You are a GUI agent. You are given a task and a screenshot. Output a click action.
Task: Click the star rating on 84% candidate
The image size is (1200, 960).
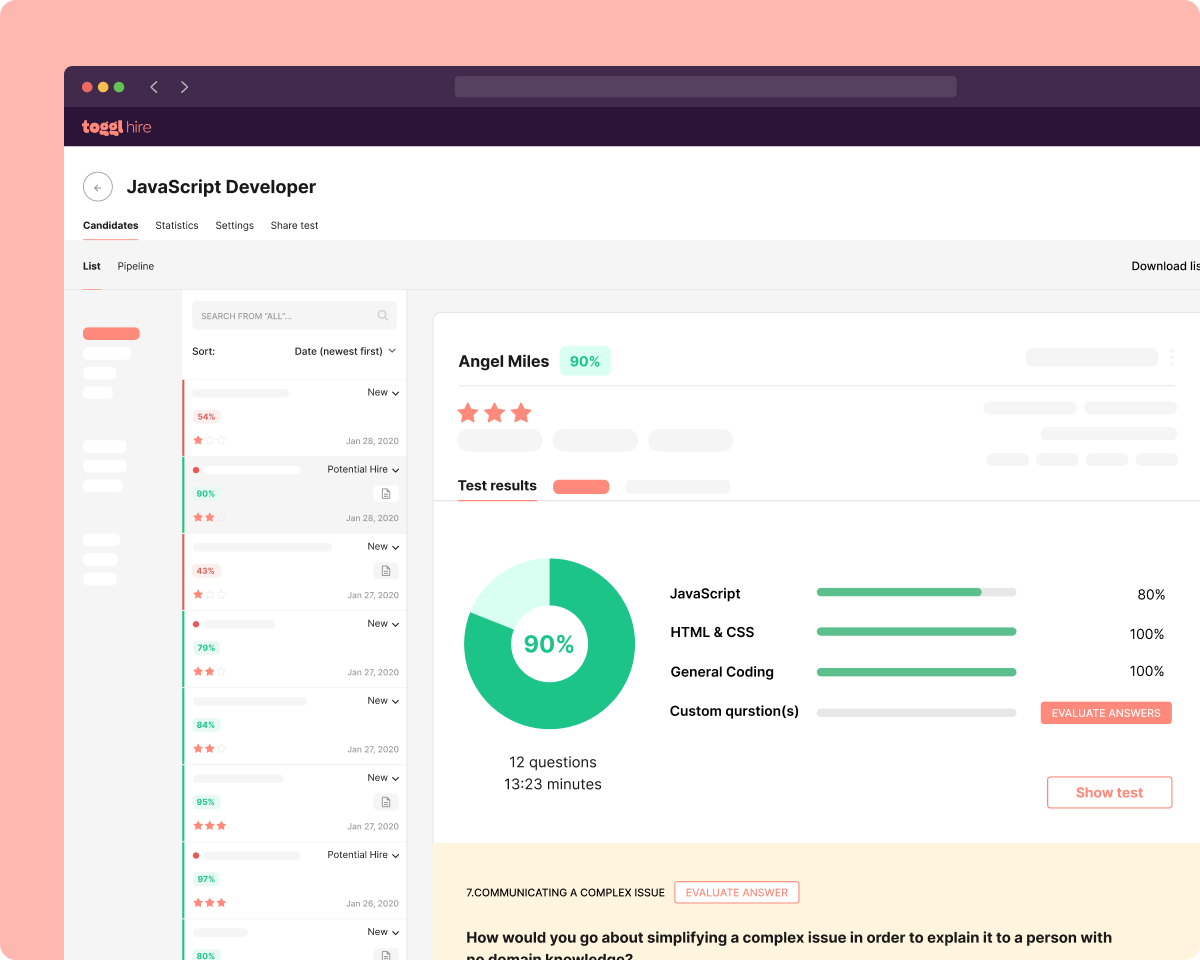tap(210, 748)
